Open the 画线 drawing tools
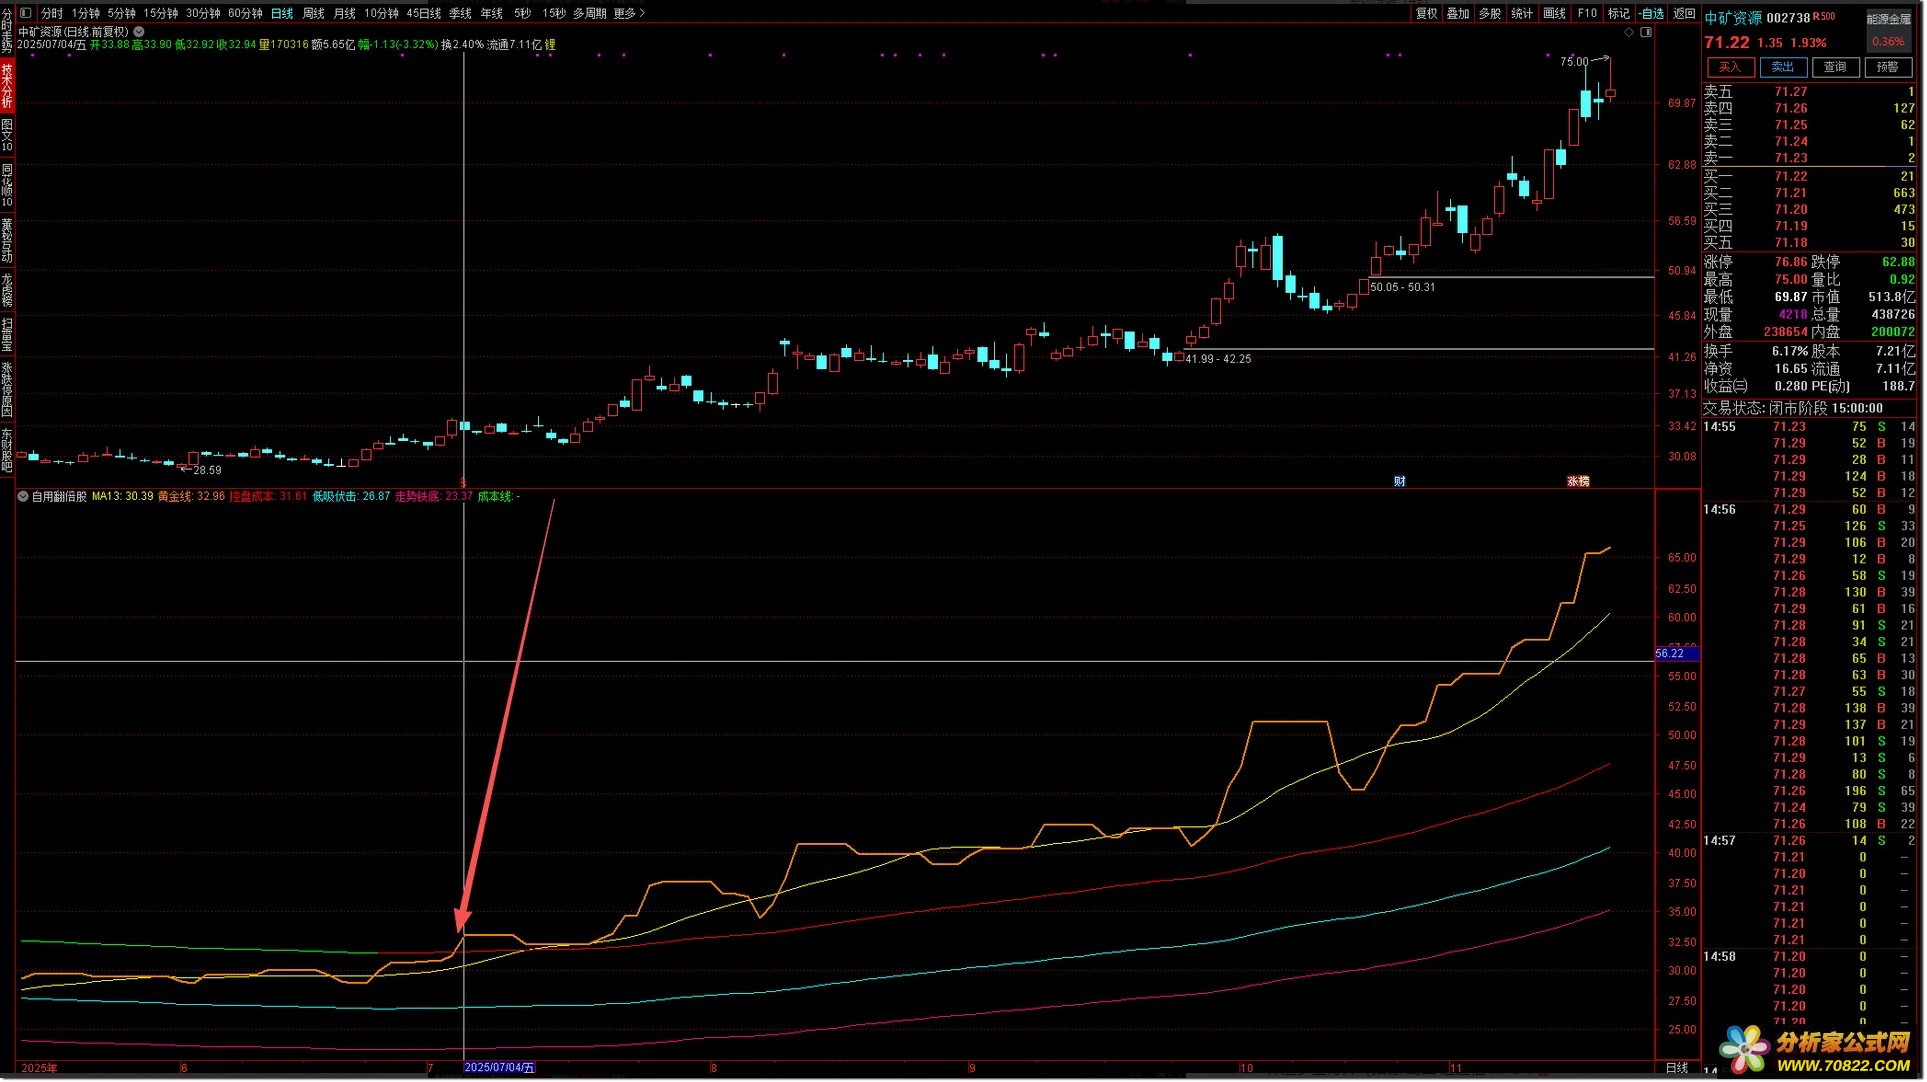Viewport: 1927px width, 1082px height. point(1555,13)
